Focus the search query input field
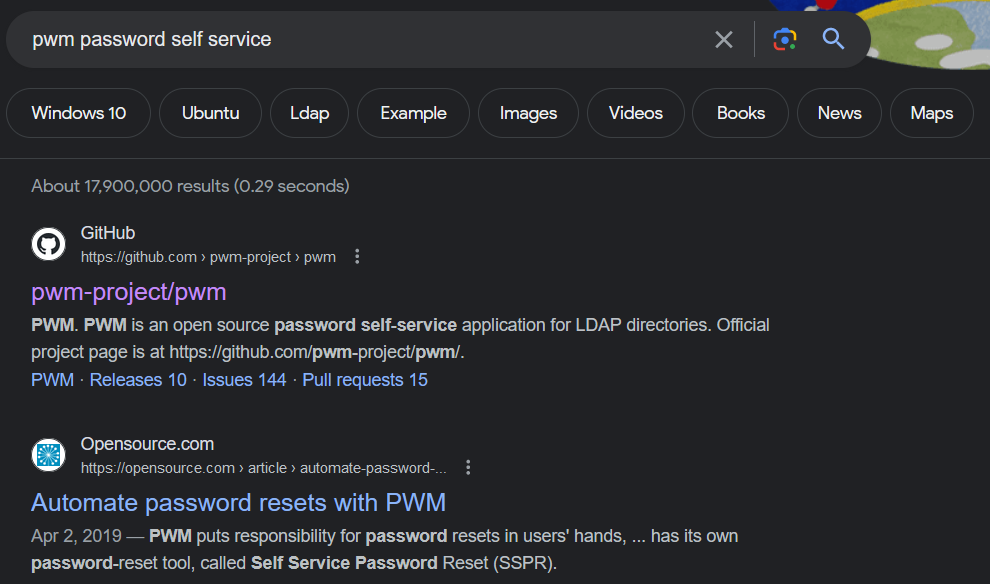 (x=366, y=39)
